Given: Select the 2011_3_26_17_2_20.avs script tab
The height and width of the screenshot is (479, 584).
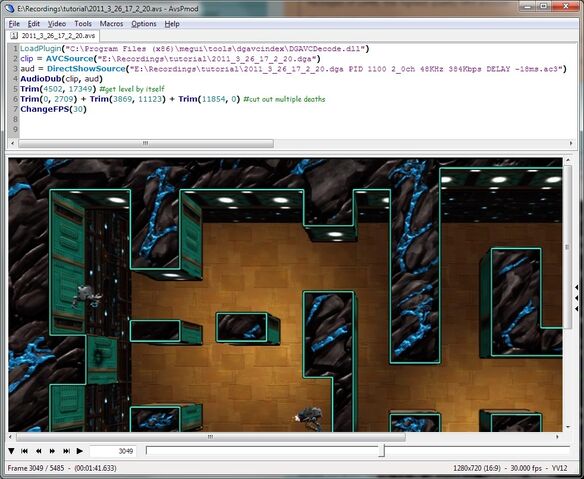Looking at the screenshot, I should (x=53, y=36).
